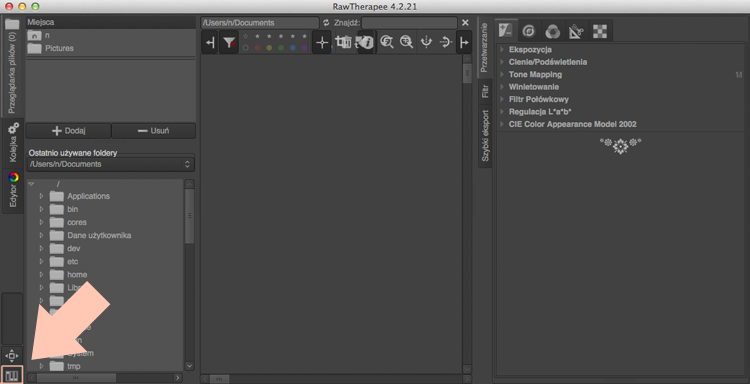Expand the Ekspozycja section
Image resolution: width=750 pixels, height=384 pixels.
tap(530, 49)
